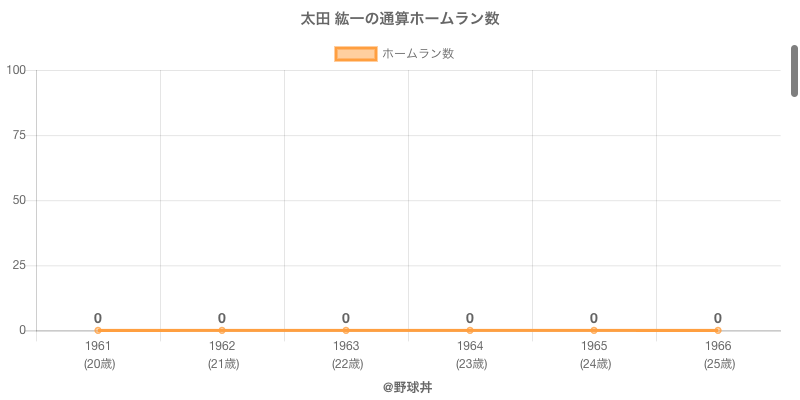Select the 1963 data point
This screenshot has height=400, width=800.
[346, 330]
